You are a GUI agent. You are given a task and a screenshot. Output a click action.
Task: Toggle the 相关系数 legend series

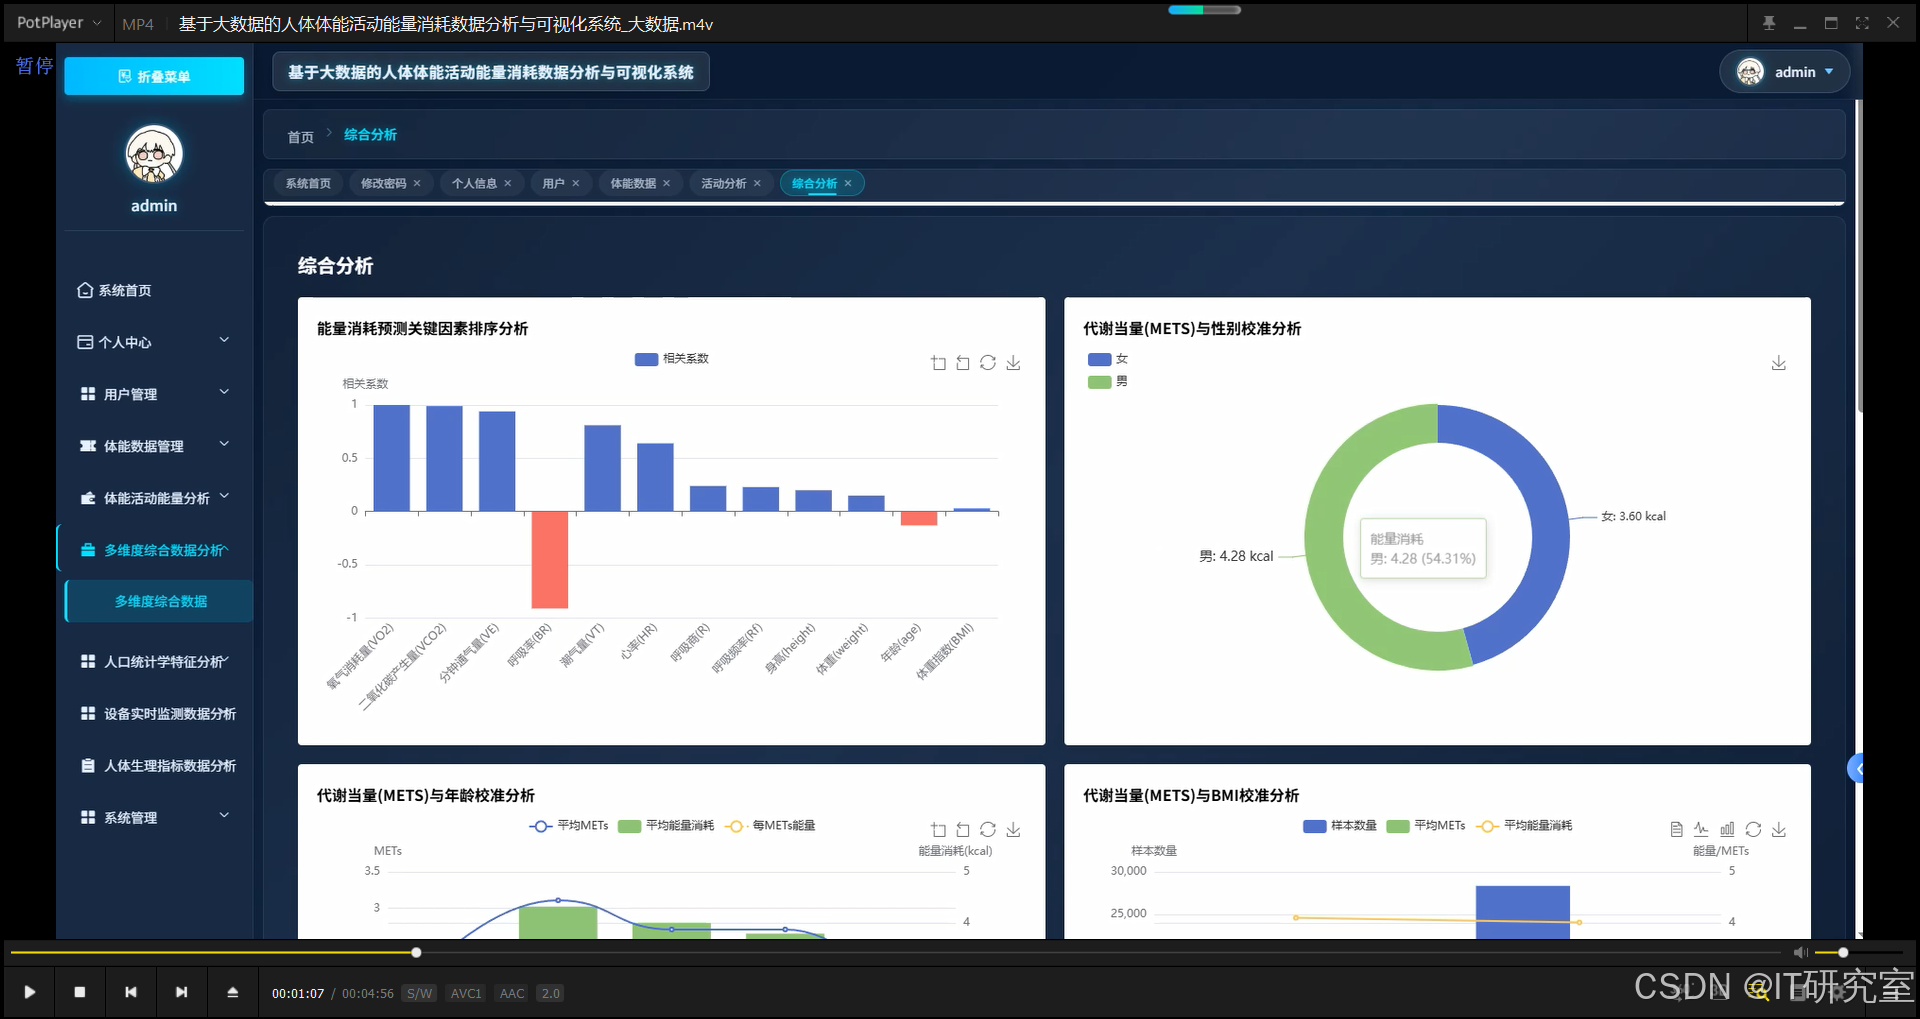(672, 359)
